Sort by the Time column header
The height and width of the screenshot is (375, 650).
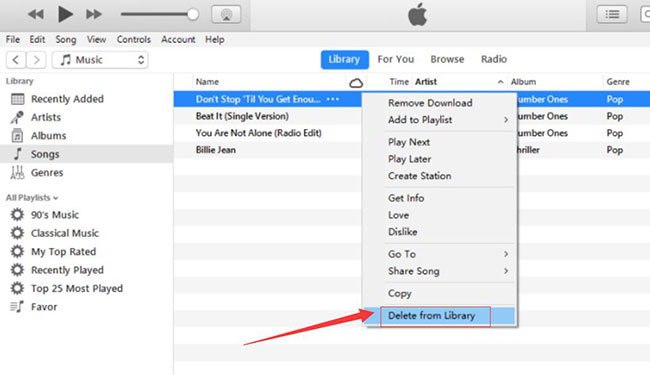(399, 82)
